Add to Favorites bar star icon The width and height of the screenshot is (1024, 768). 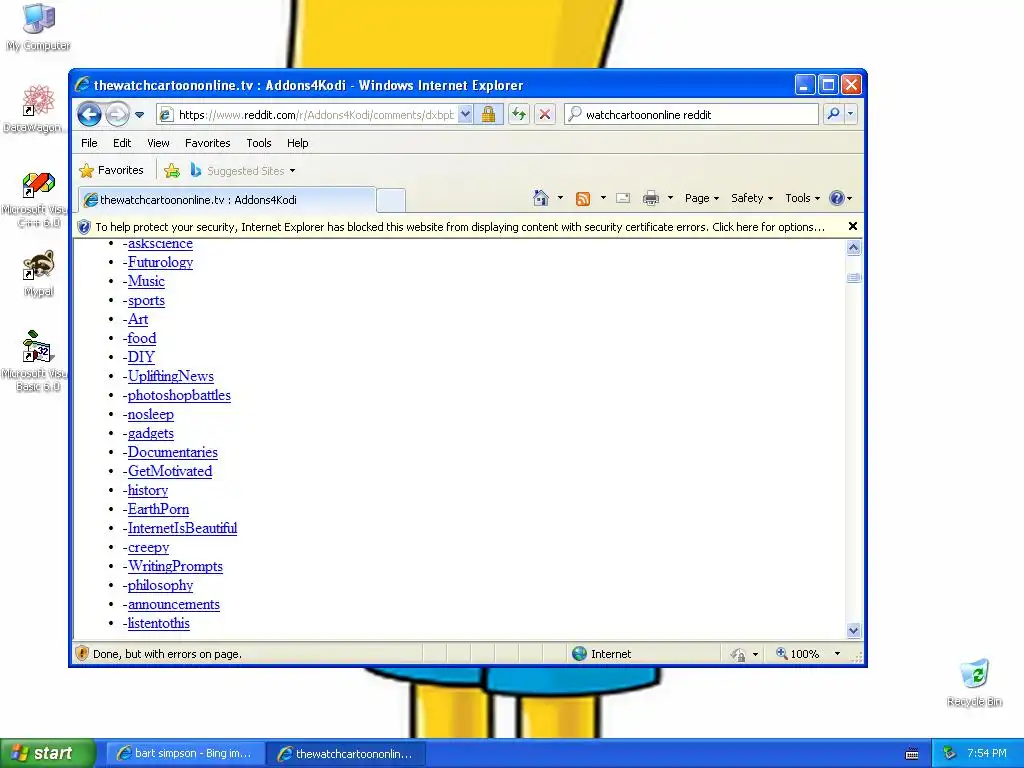tap(172, 171)
